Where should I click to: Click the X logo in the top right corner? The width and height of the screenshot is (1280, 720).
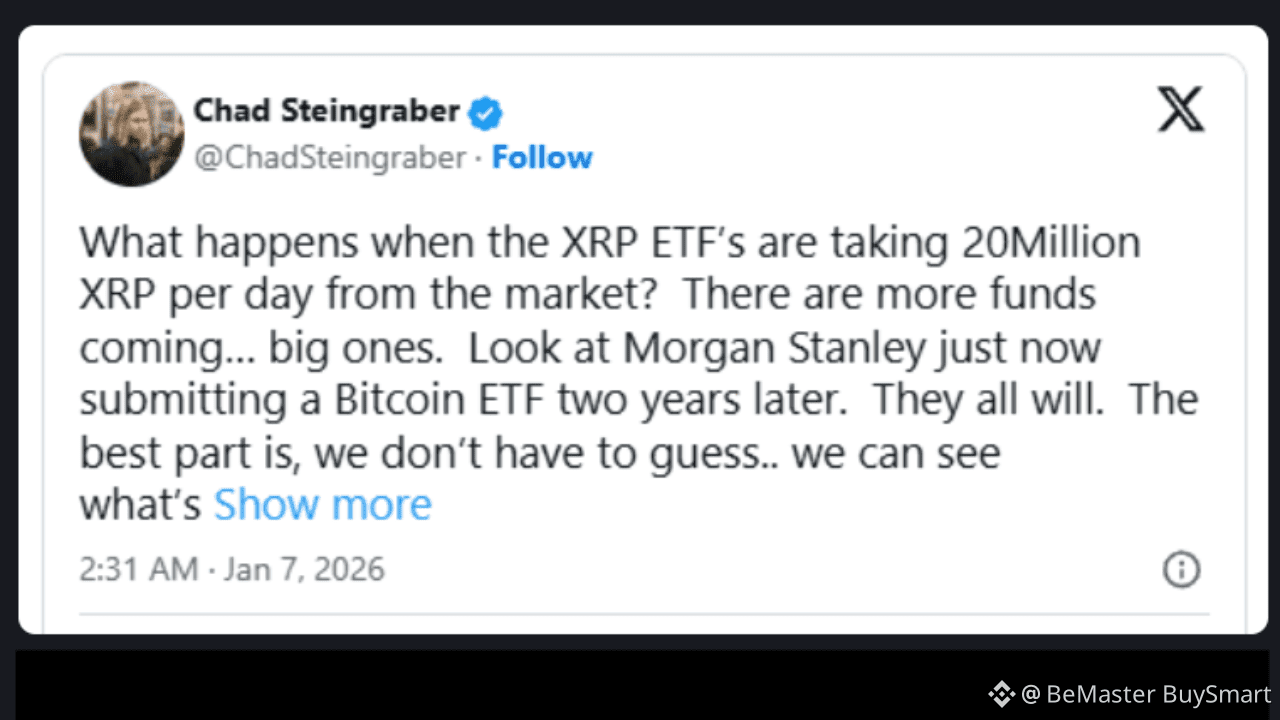tap(1181, 110)
